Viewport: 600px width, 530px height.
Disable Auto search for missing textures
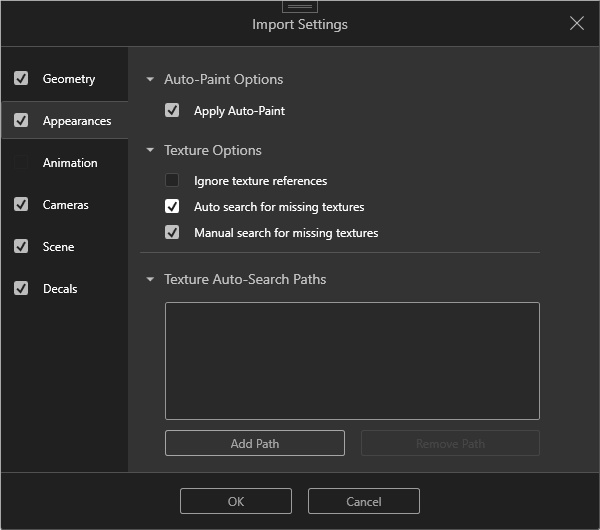click(x=172, y=207)
